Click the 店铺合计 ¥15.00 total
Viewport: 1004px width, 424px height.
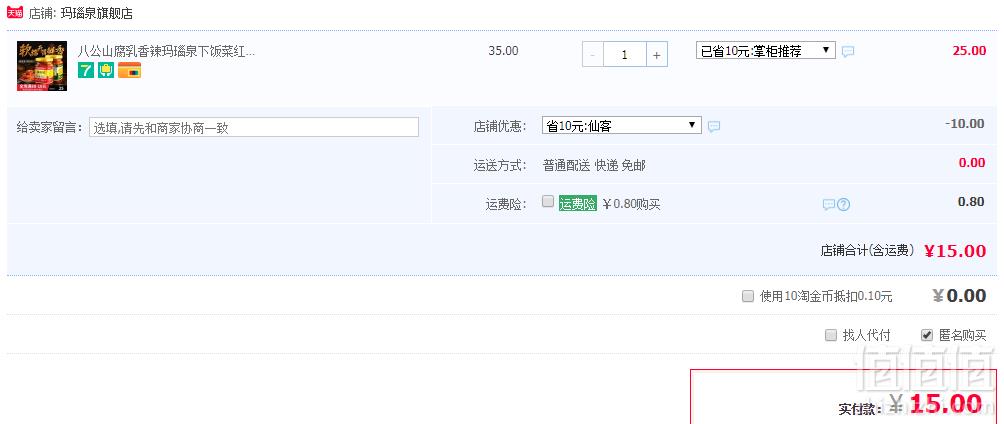(x=955, y=250)
